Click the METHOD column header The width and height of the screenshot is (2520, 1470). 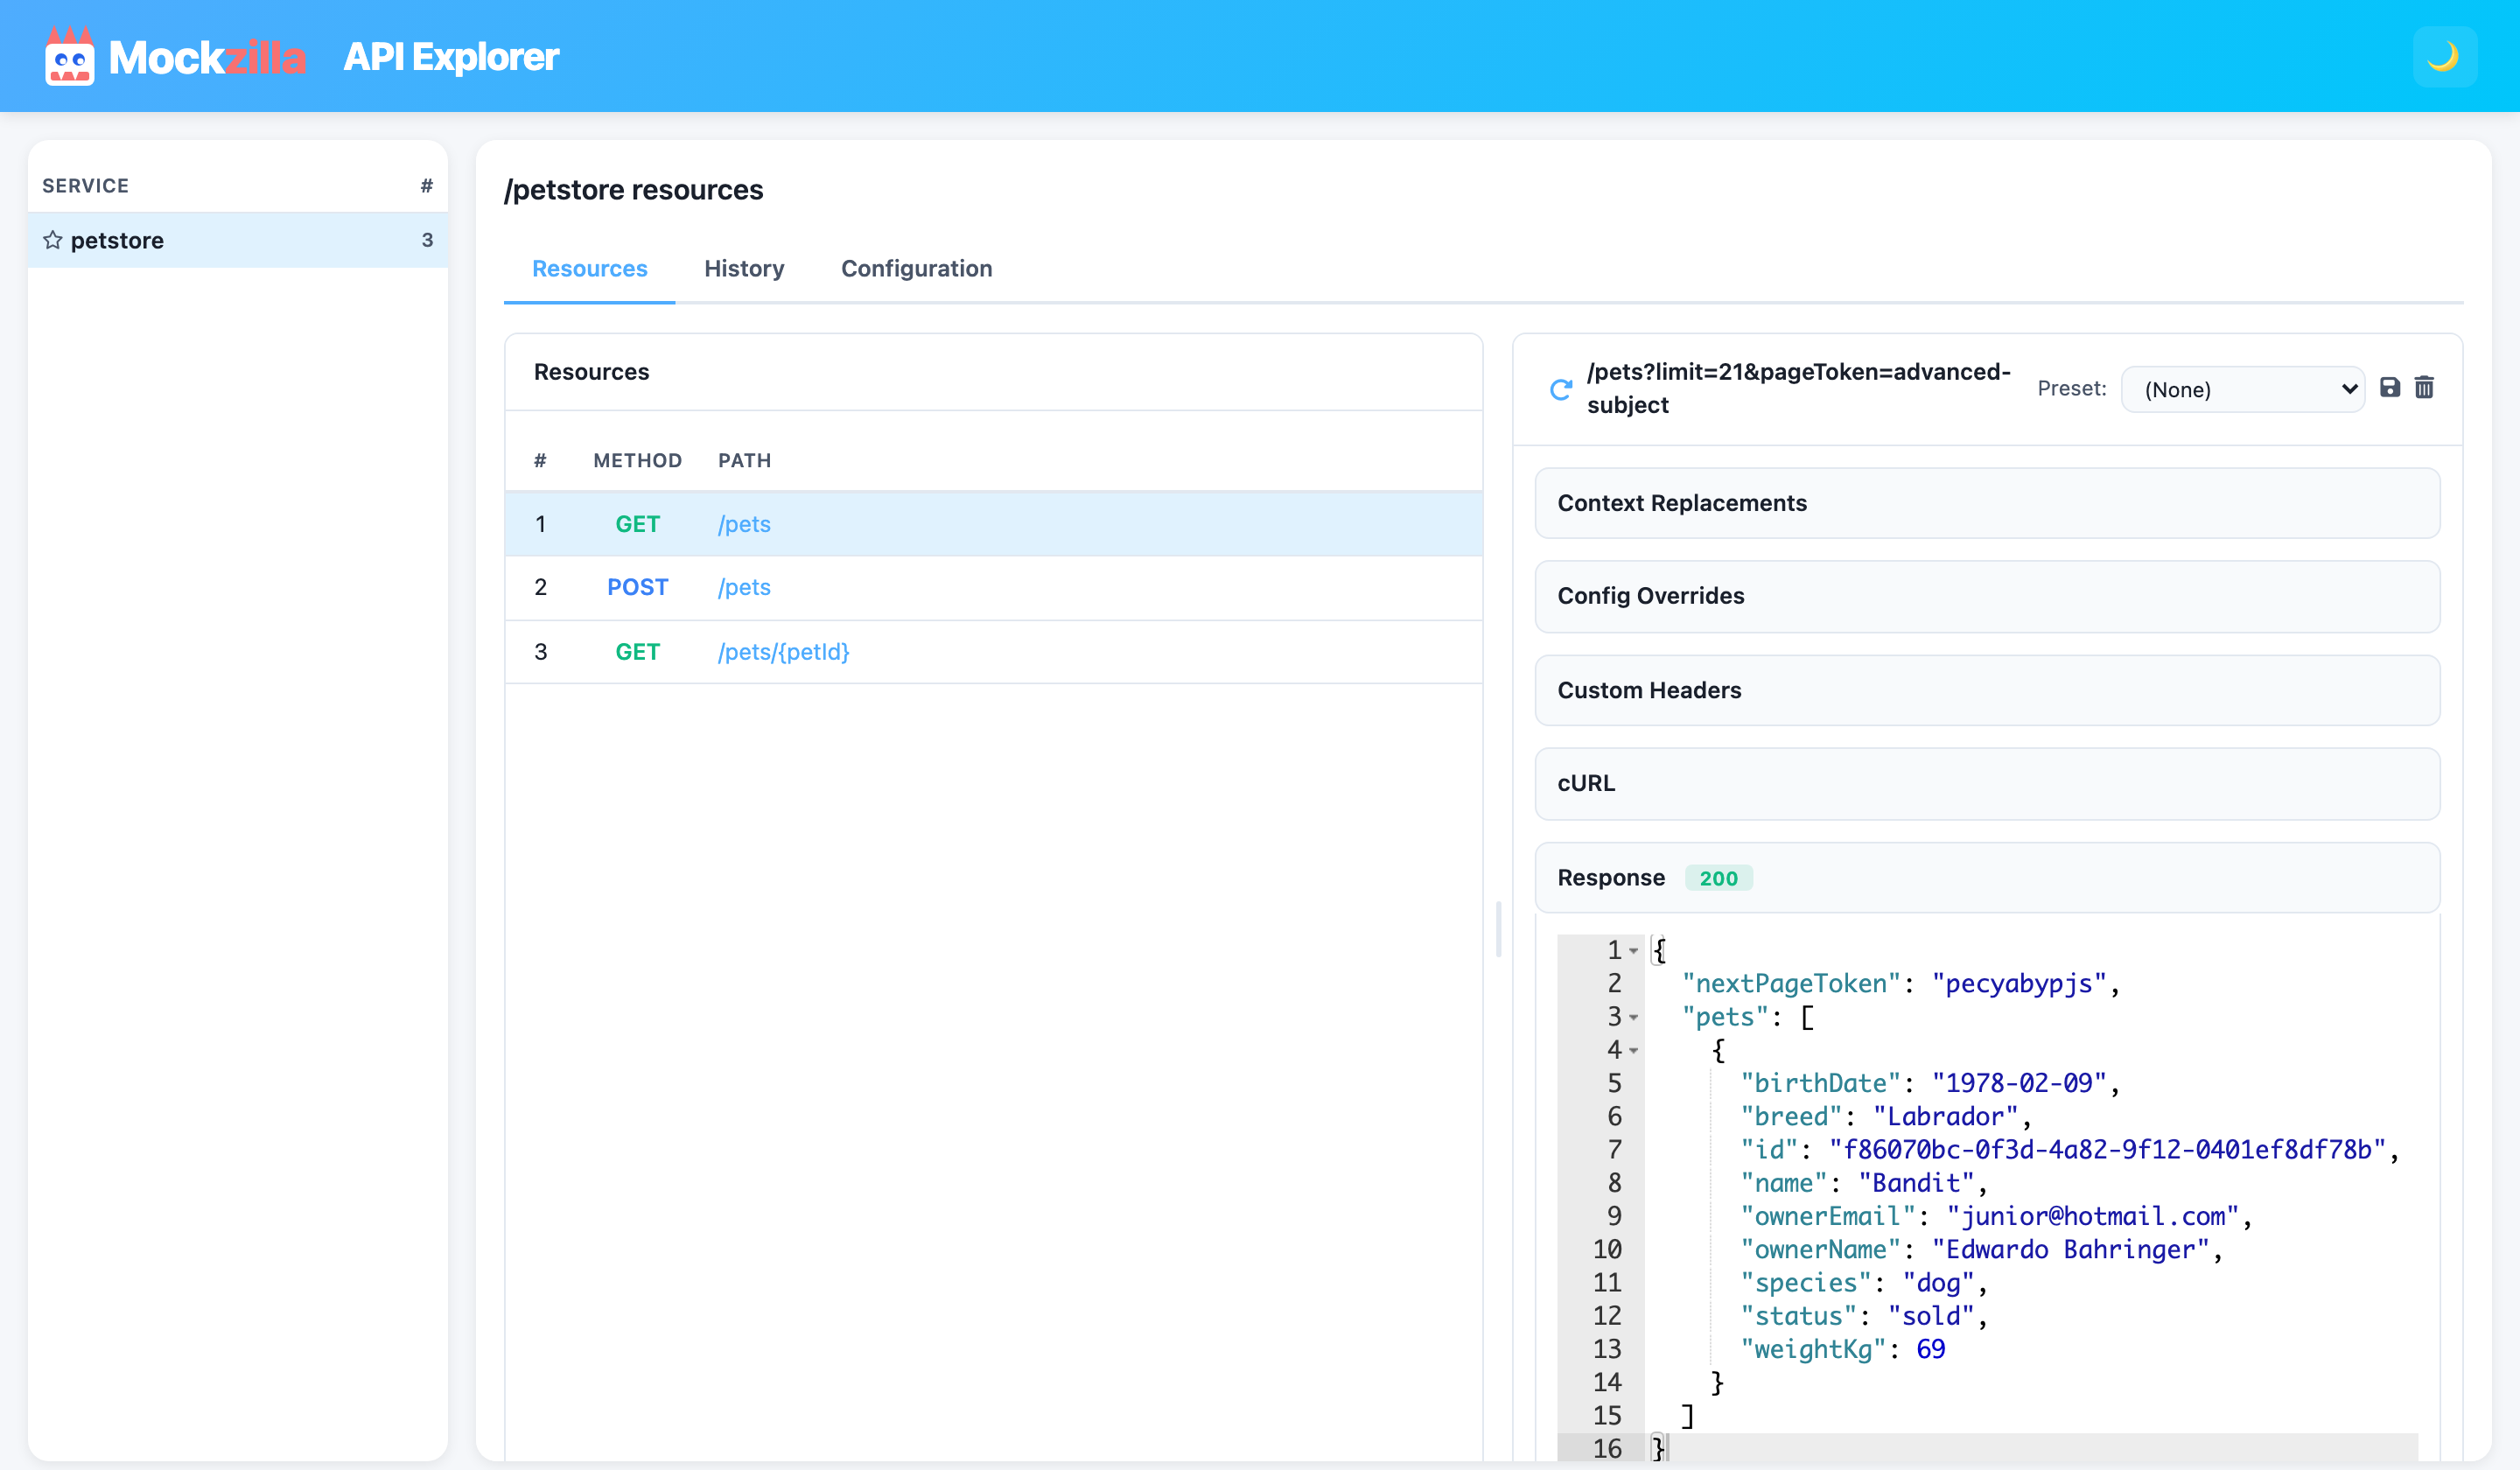[x=637, y=461]
